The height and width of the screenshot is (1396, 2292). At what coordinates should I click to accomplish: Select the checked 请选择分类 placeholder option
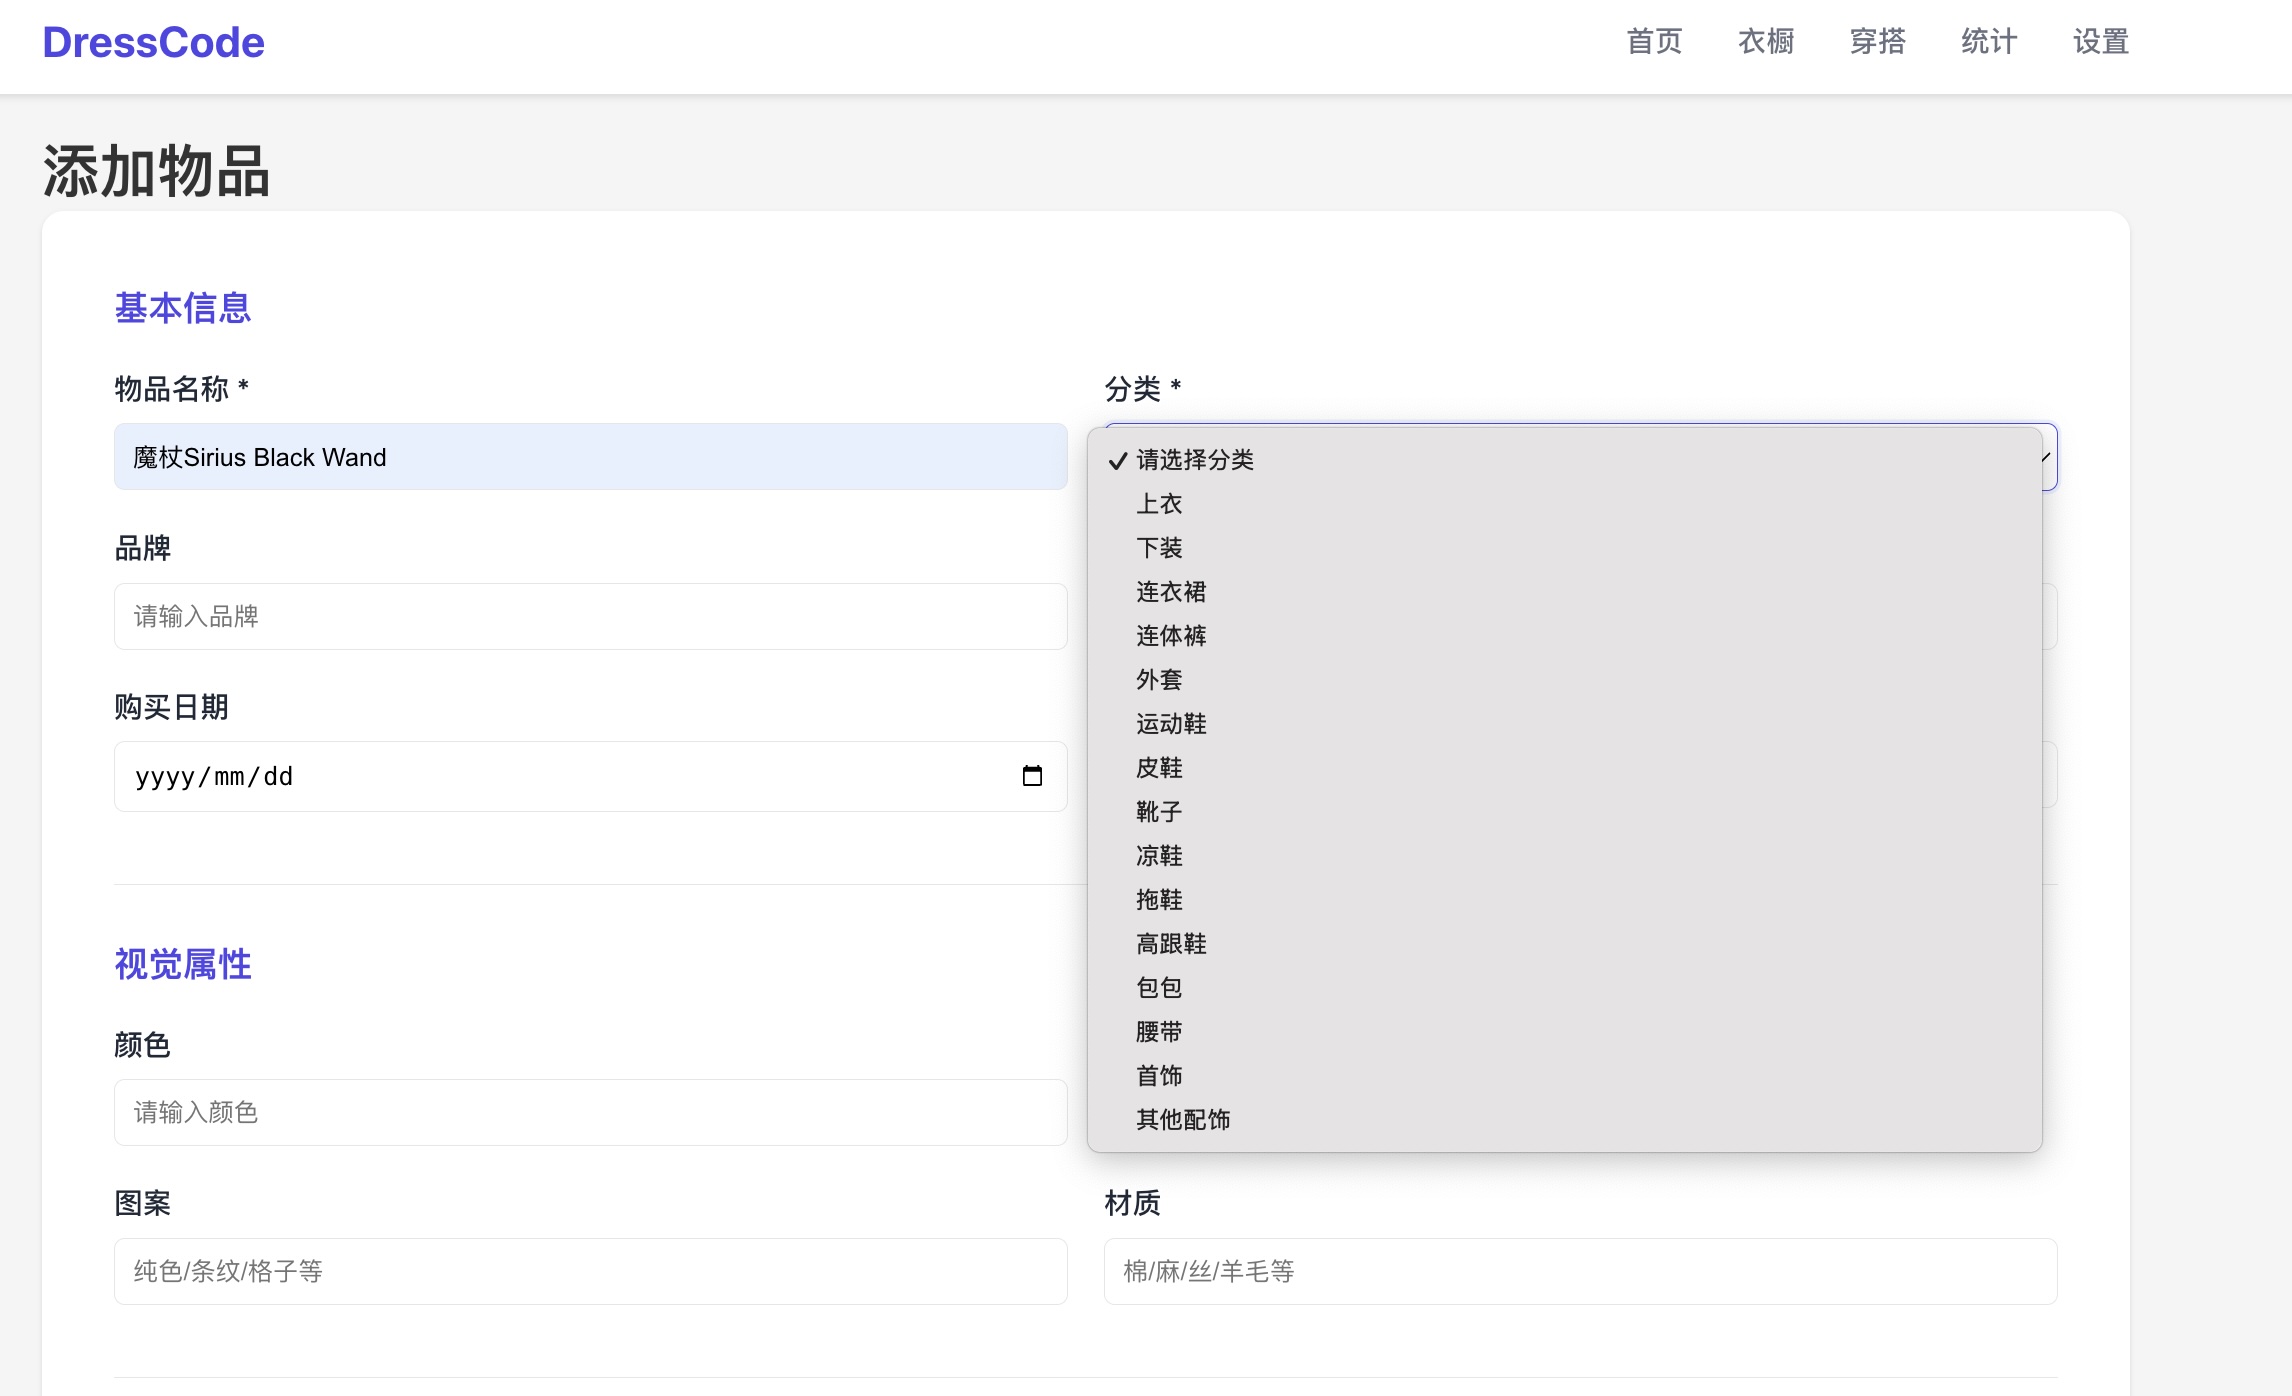point(1195,460)
